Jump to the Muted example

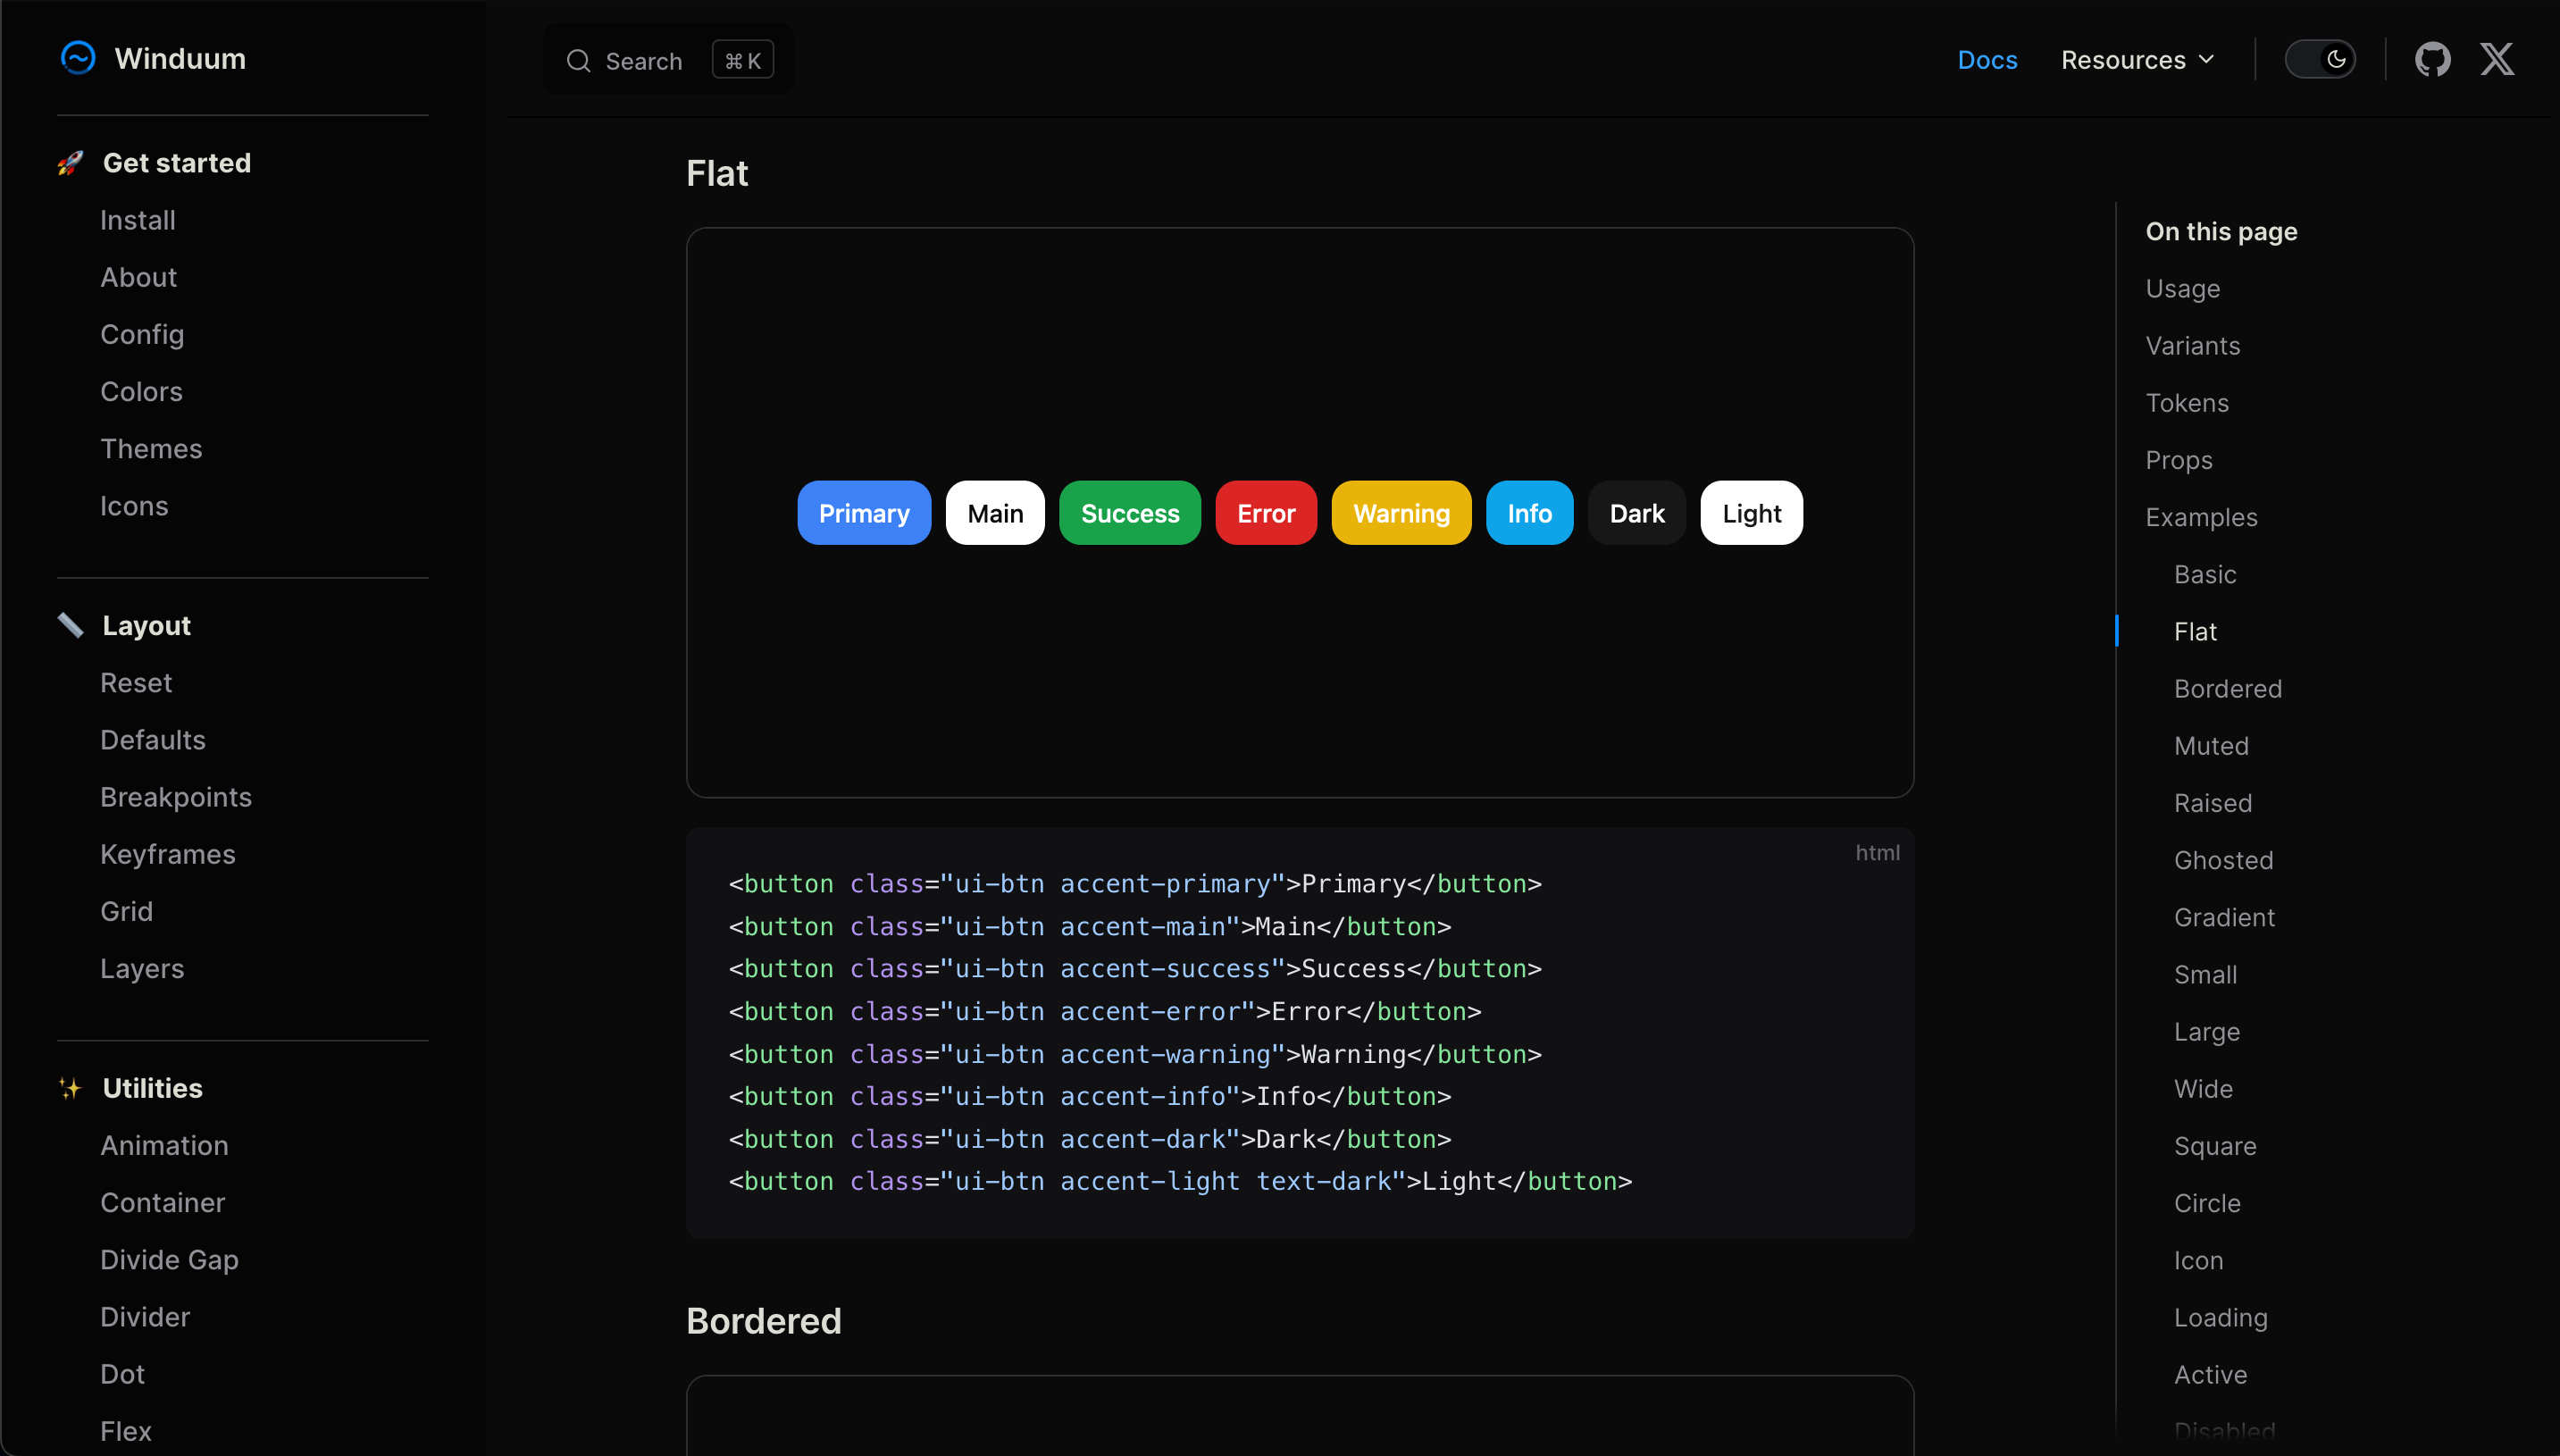click(x=2211, y=746)
